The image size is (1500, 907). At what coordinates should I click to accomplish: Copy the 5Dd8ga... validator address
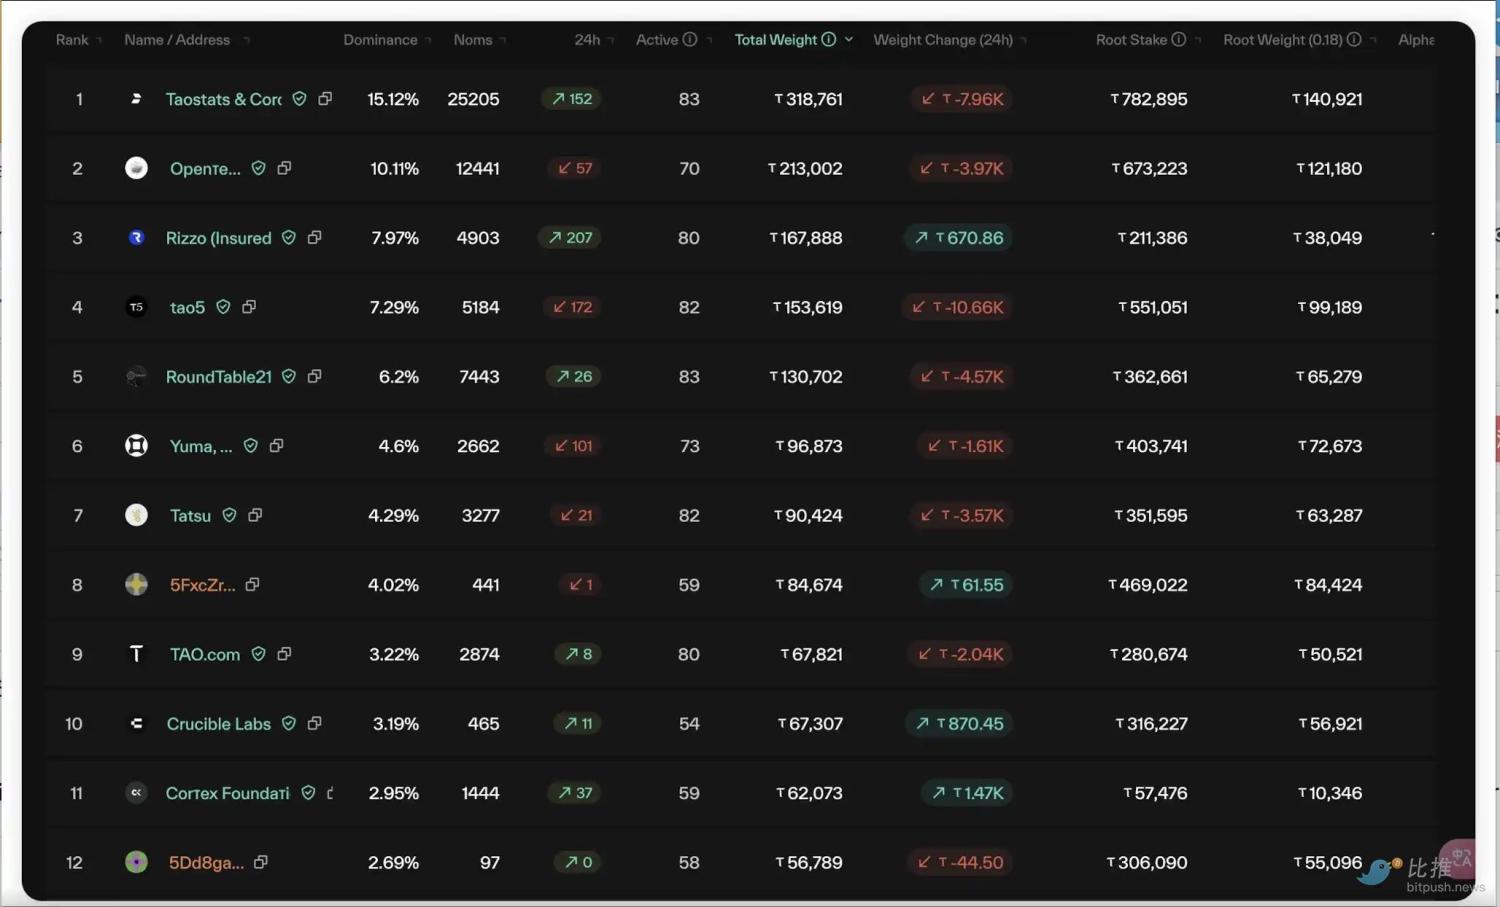261,862
